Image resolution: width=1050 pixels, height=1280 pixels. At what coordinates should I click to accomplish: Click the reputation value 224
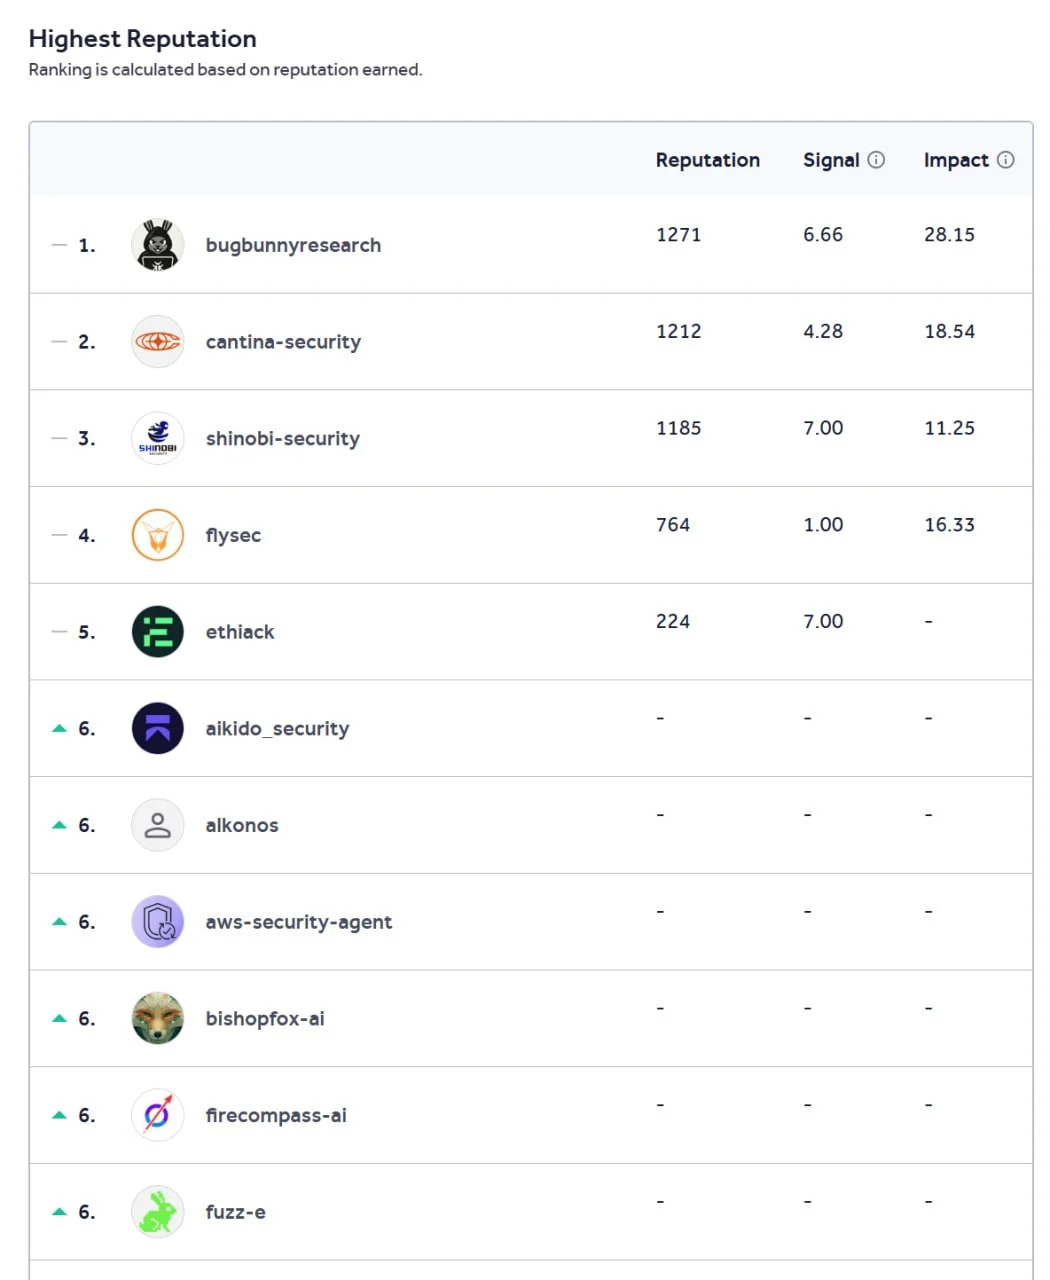click(x=673, y=621)
